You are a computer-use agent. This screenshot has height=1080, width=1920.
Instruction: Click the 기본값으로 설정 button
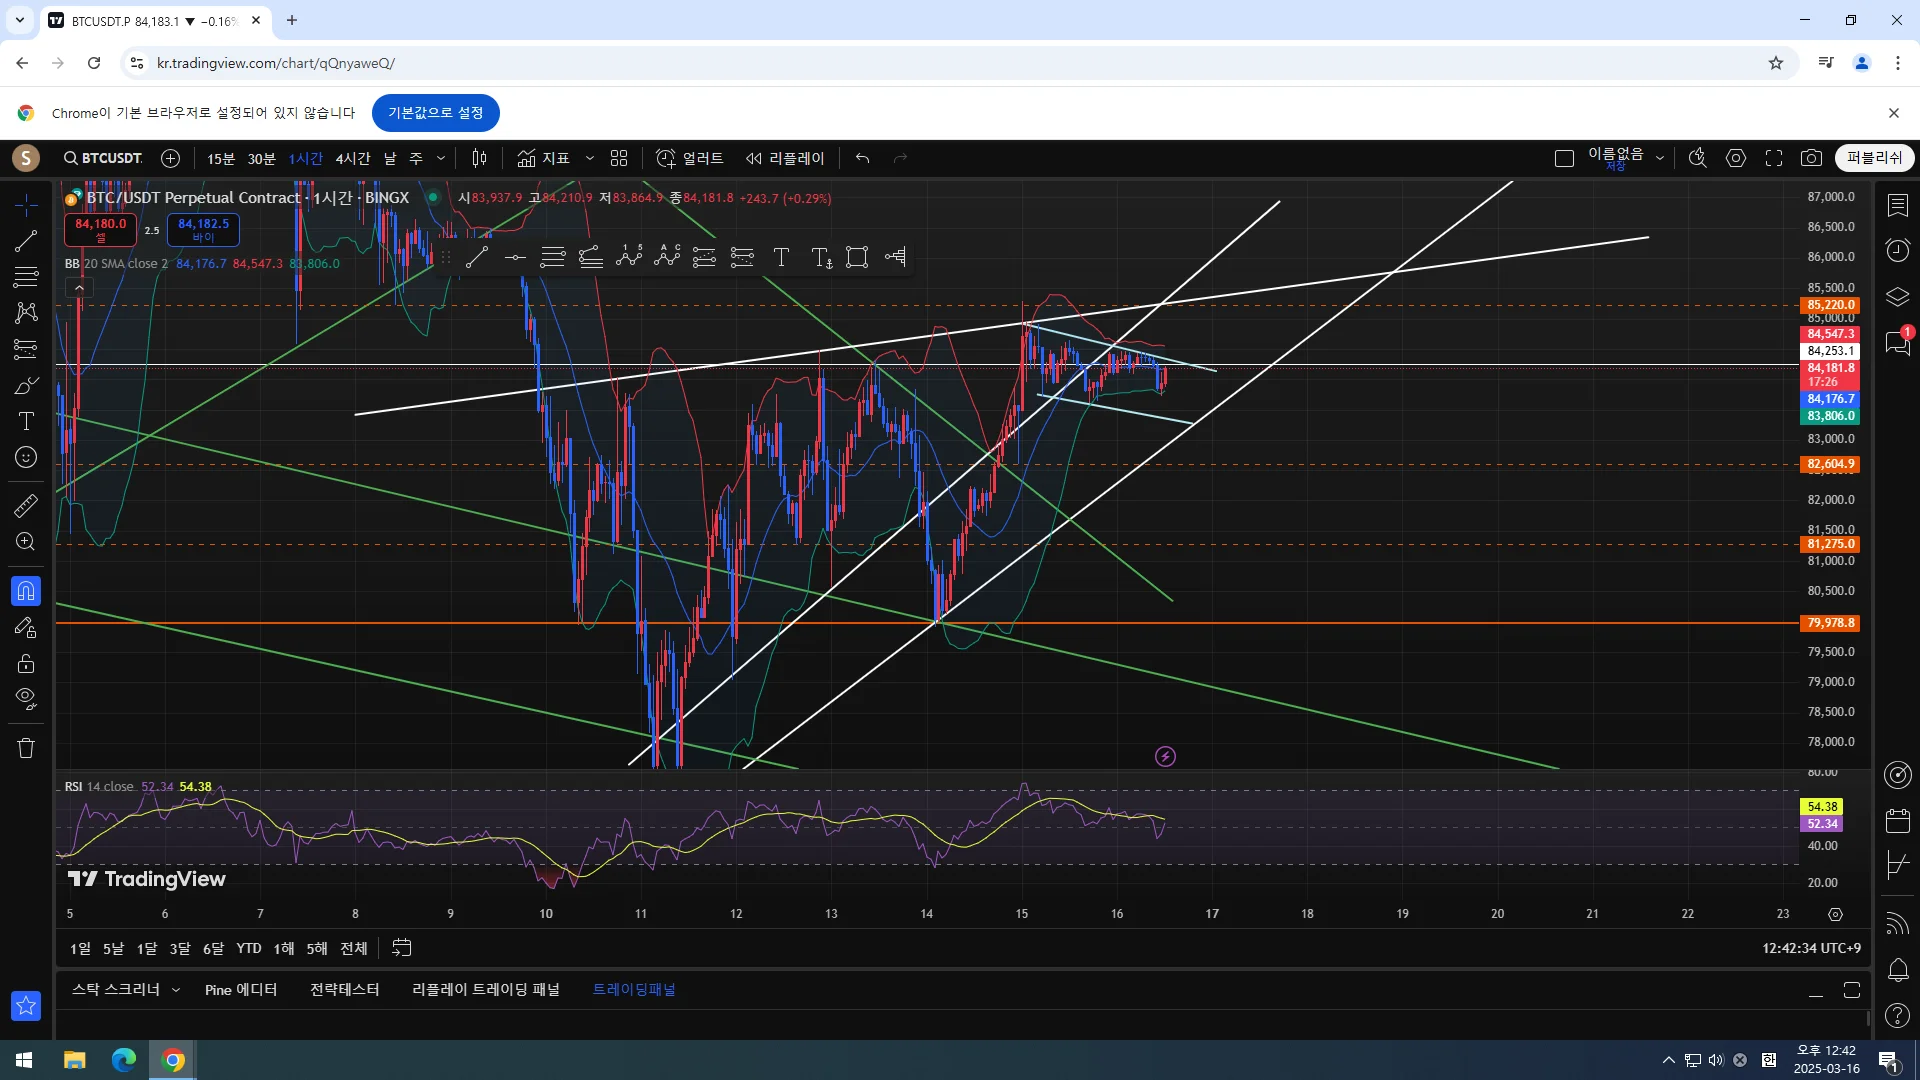[x=435, y=113]
